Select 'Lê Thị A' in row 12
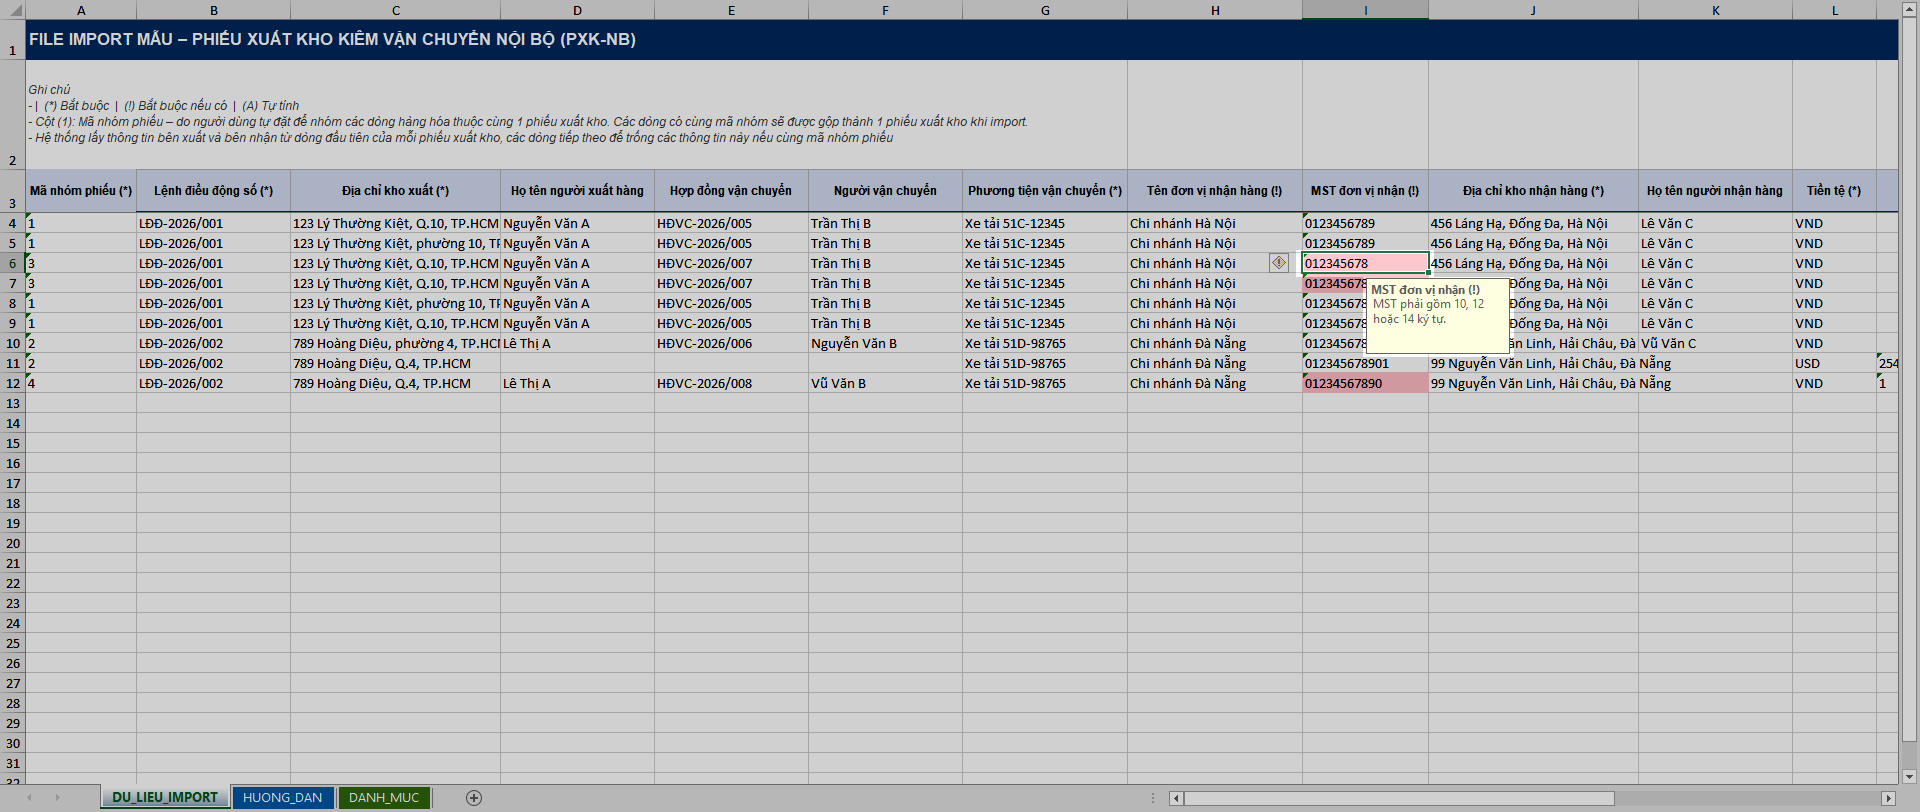 pyautogui.click(x=577, y=383)
